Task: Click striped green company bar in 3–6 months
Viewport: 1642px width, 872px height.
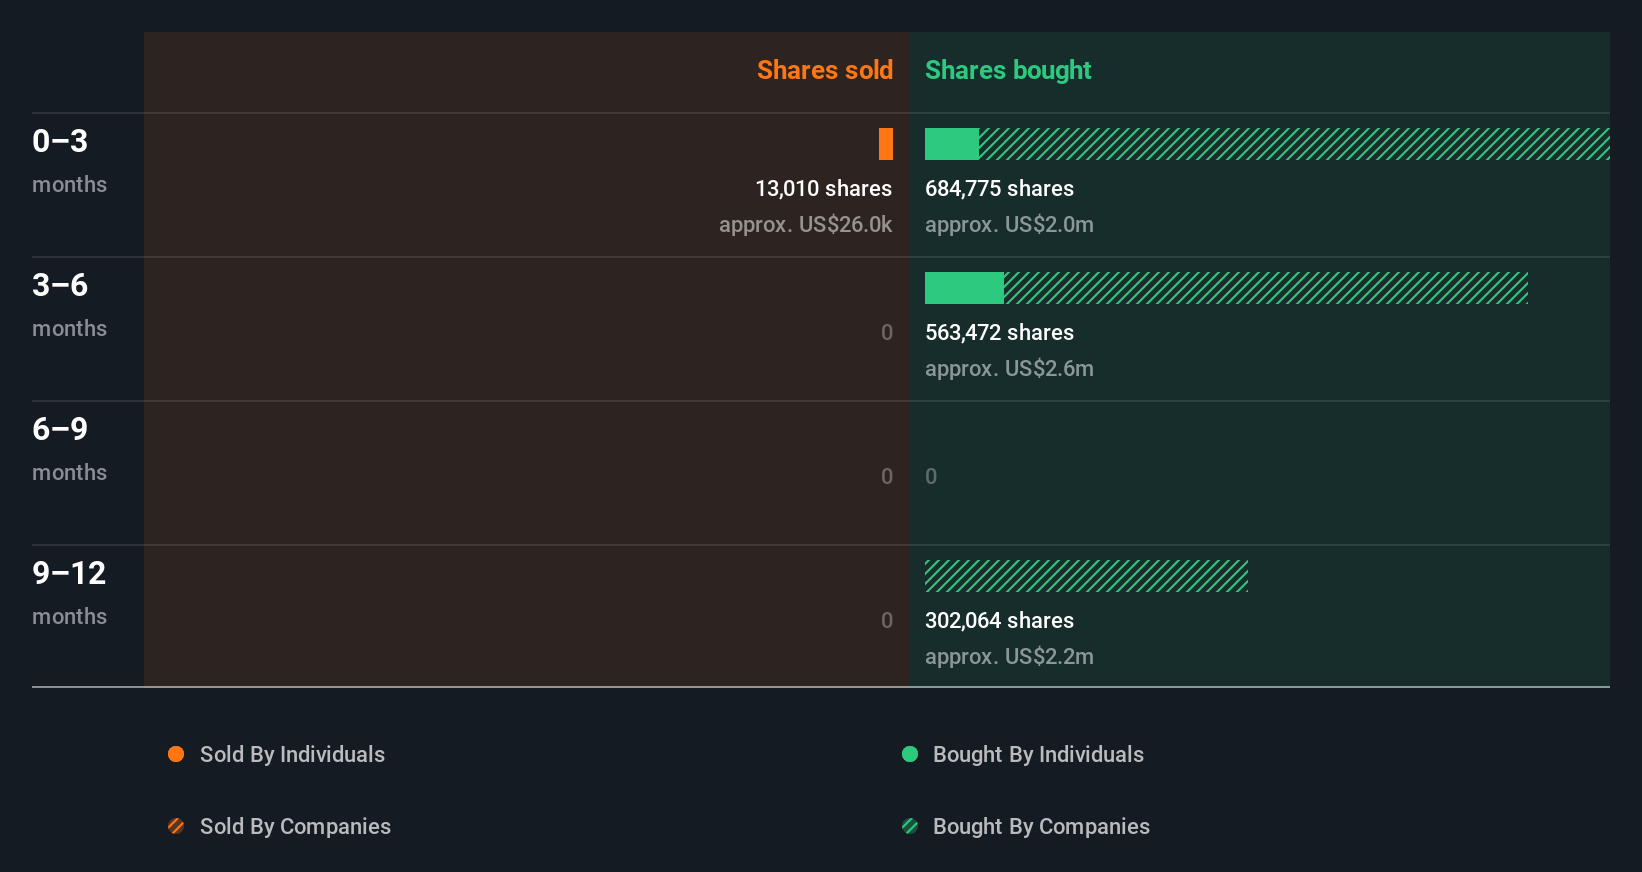Action: 1266,288
